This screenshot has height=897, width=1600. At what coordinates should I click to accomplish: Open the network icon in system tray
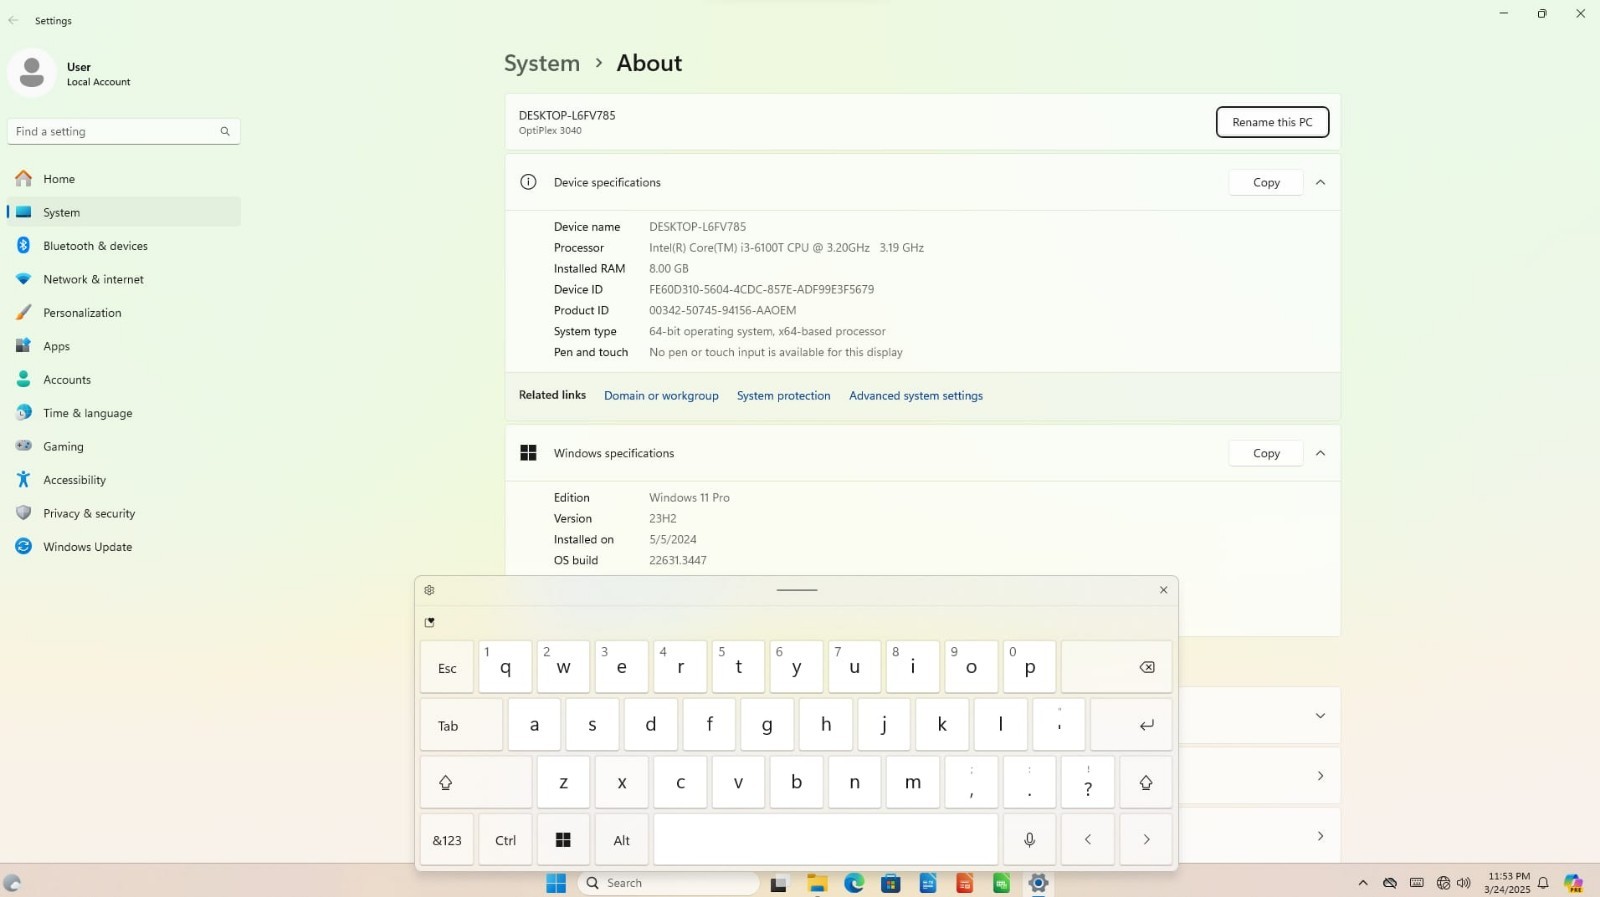tap(1443, 883)
